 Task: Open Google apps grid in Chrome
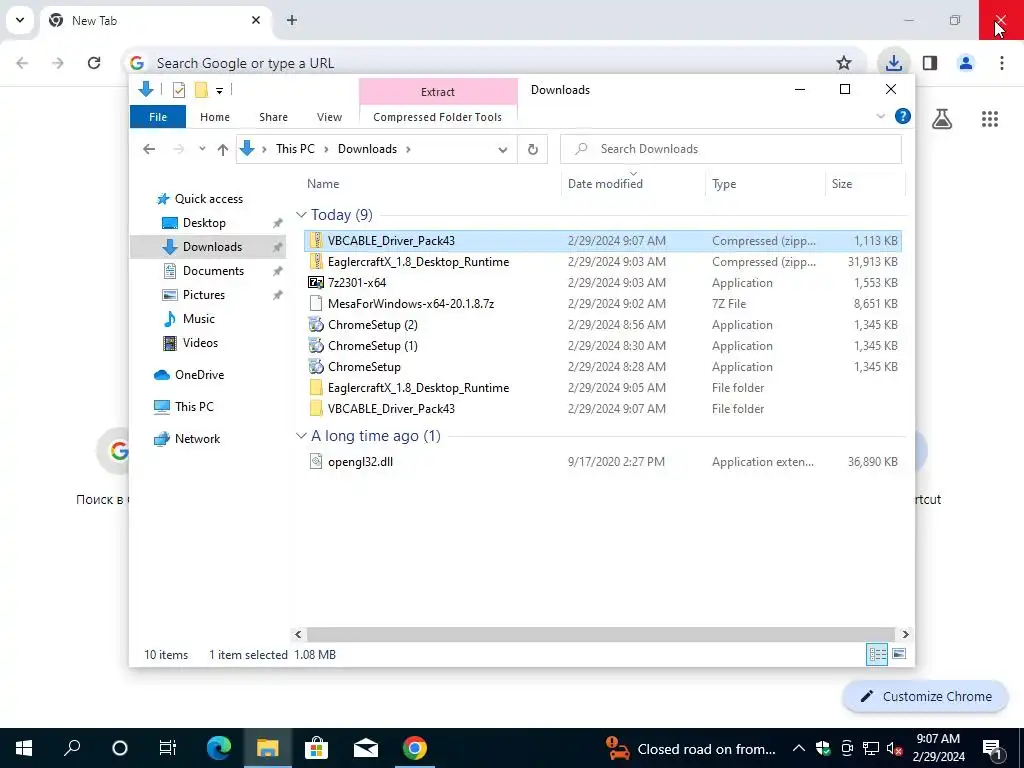[x=989, y=119]
